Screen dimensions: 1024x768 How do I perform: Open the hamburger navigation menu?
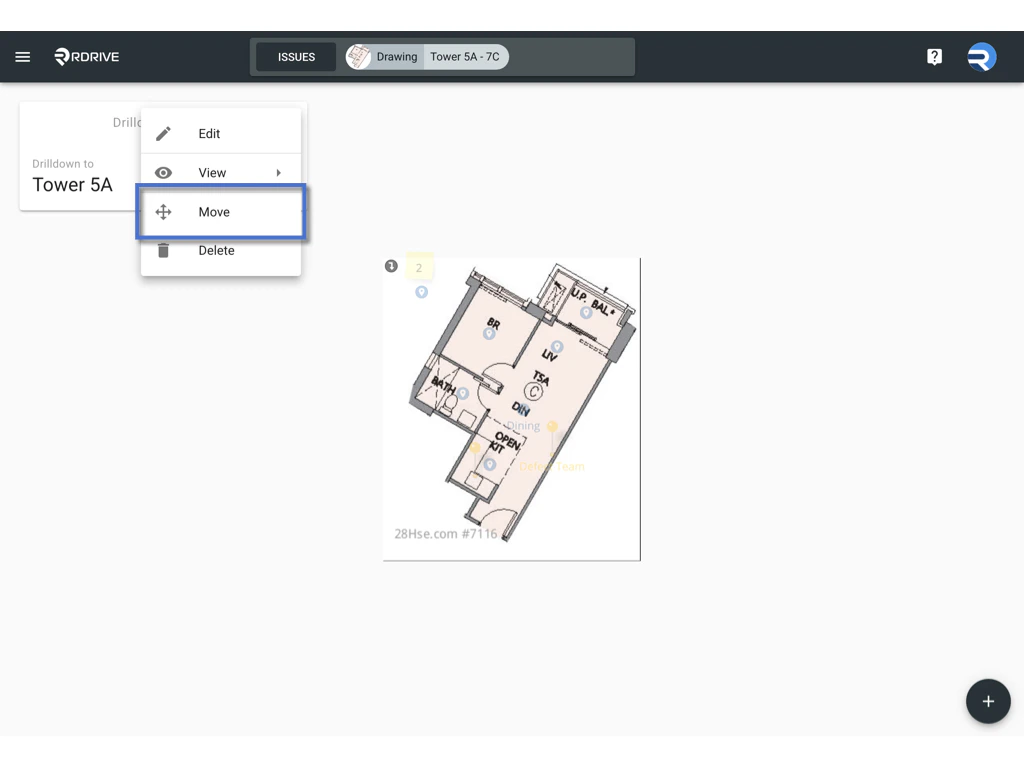click(x=22, y=56)
